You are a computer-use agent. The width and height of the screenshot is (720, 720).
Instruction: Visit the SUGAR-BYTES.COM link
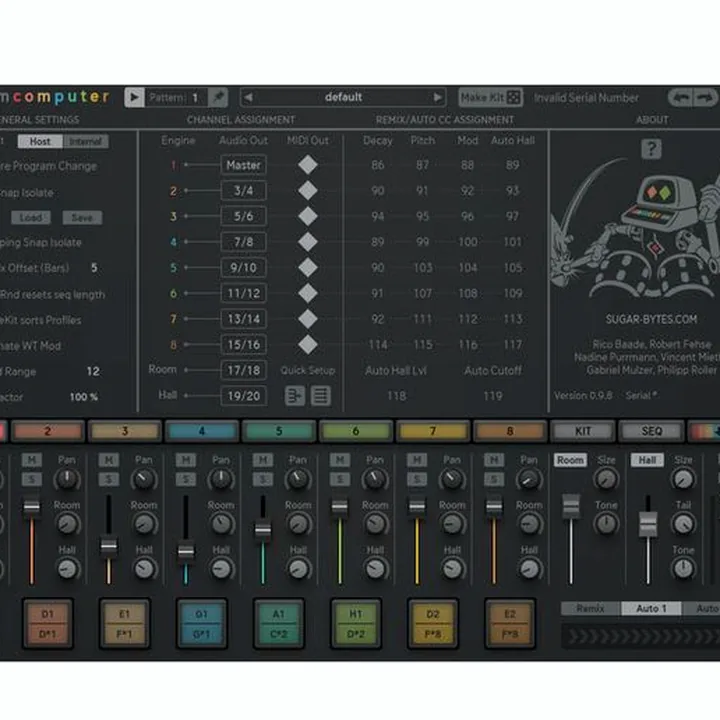coord(651,319)
